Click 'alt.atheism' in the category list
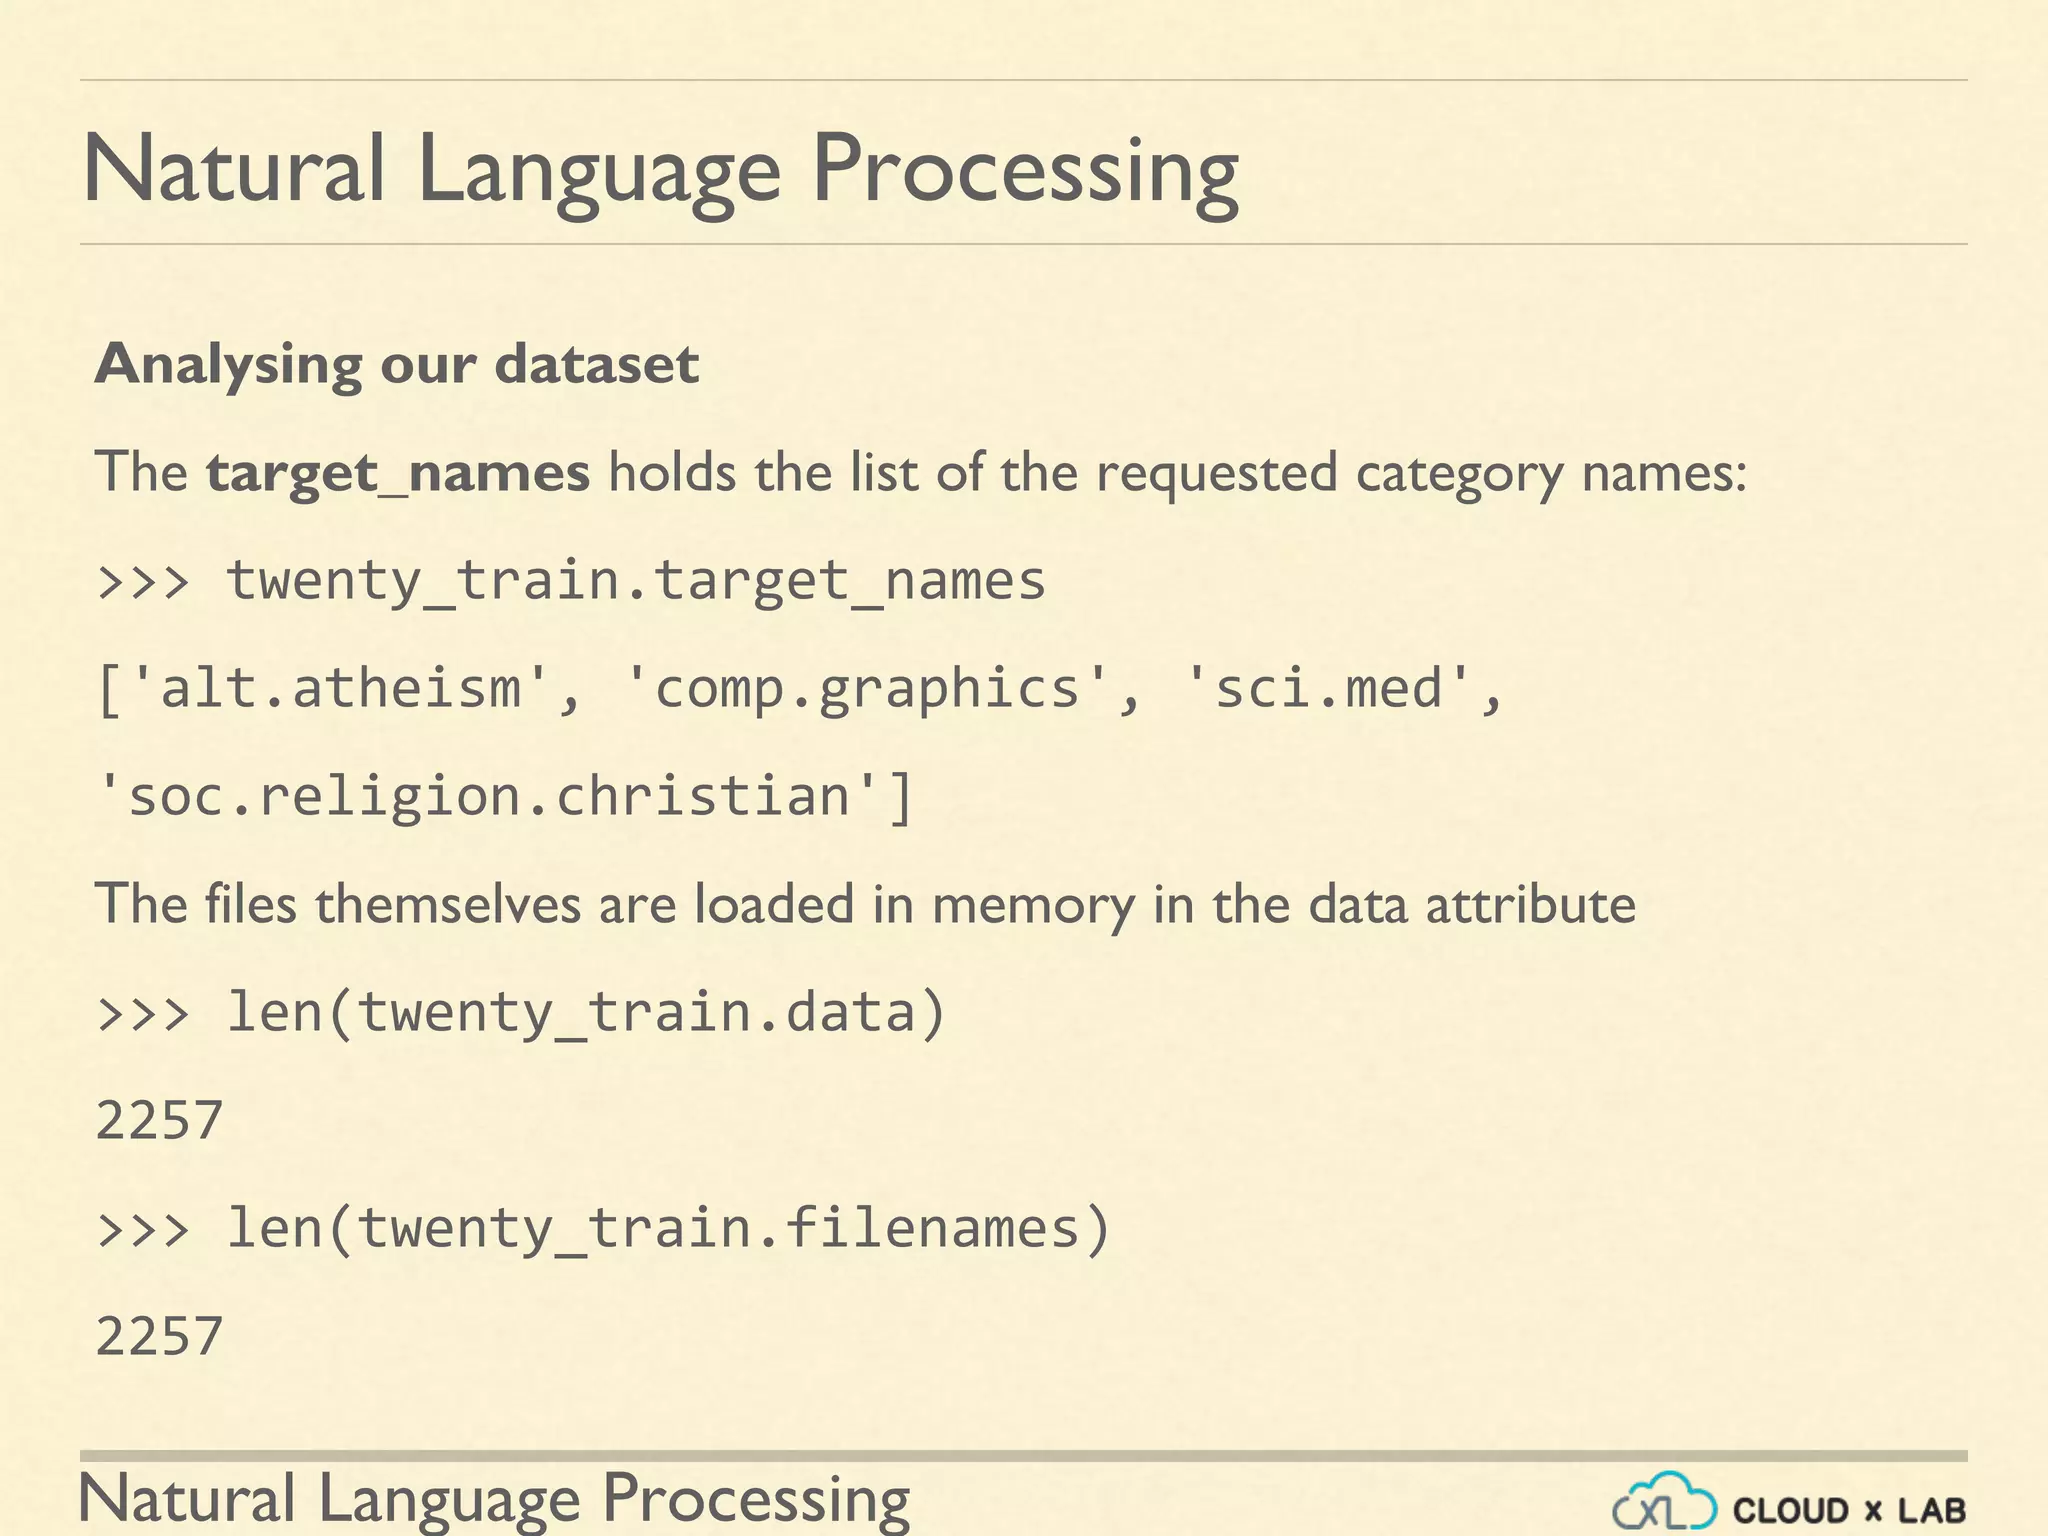Viewport: 2048px width, 1536px height. pyautogui.click(x=340, y=689)
